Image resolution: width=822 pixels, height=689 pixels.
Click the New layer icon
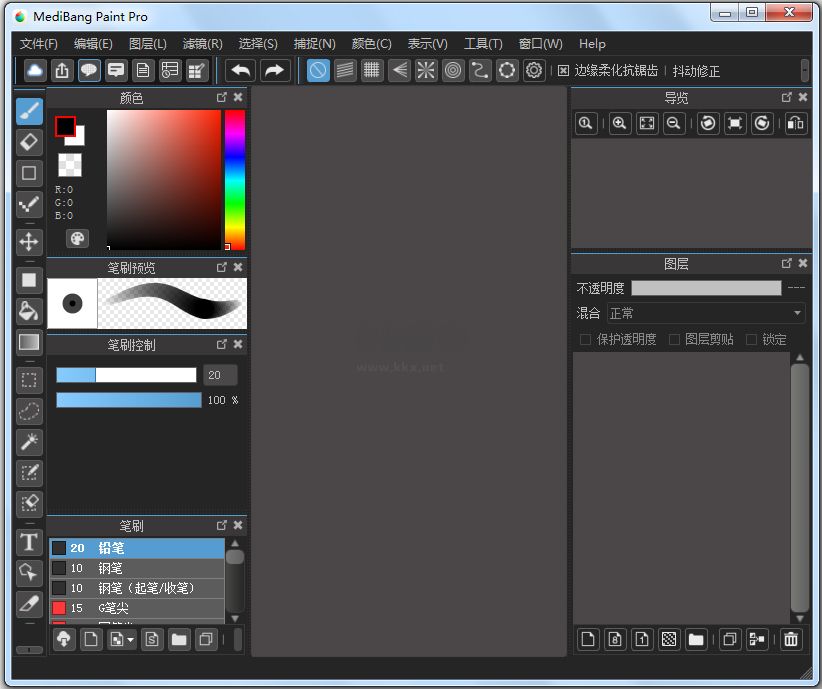tap(588, 639)
